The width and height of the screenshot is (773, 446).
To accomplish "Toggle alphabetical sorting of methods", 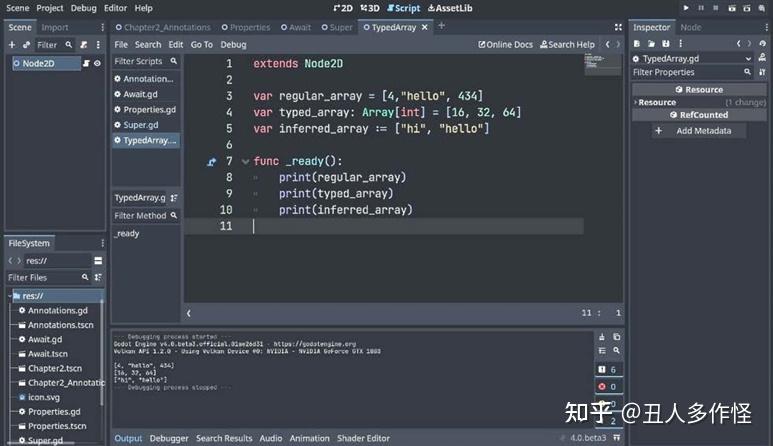I will [x=174, y=198].
